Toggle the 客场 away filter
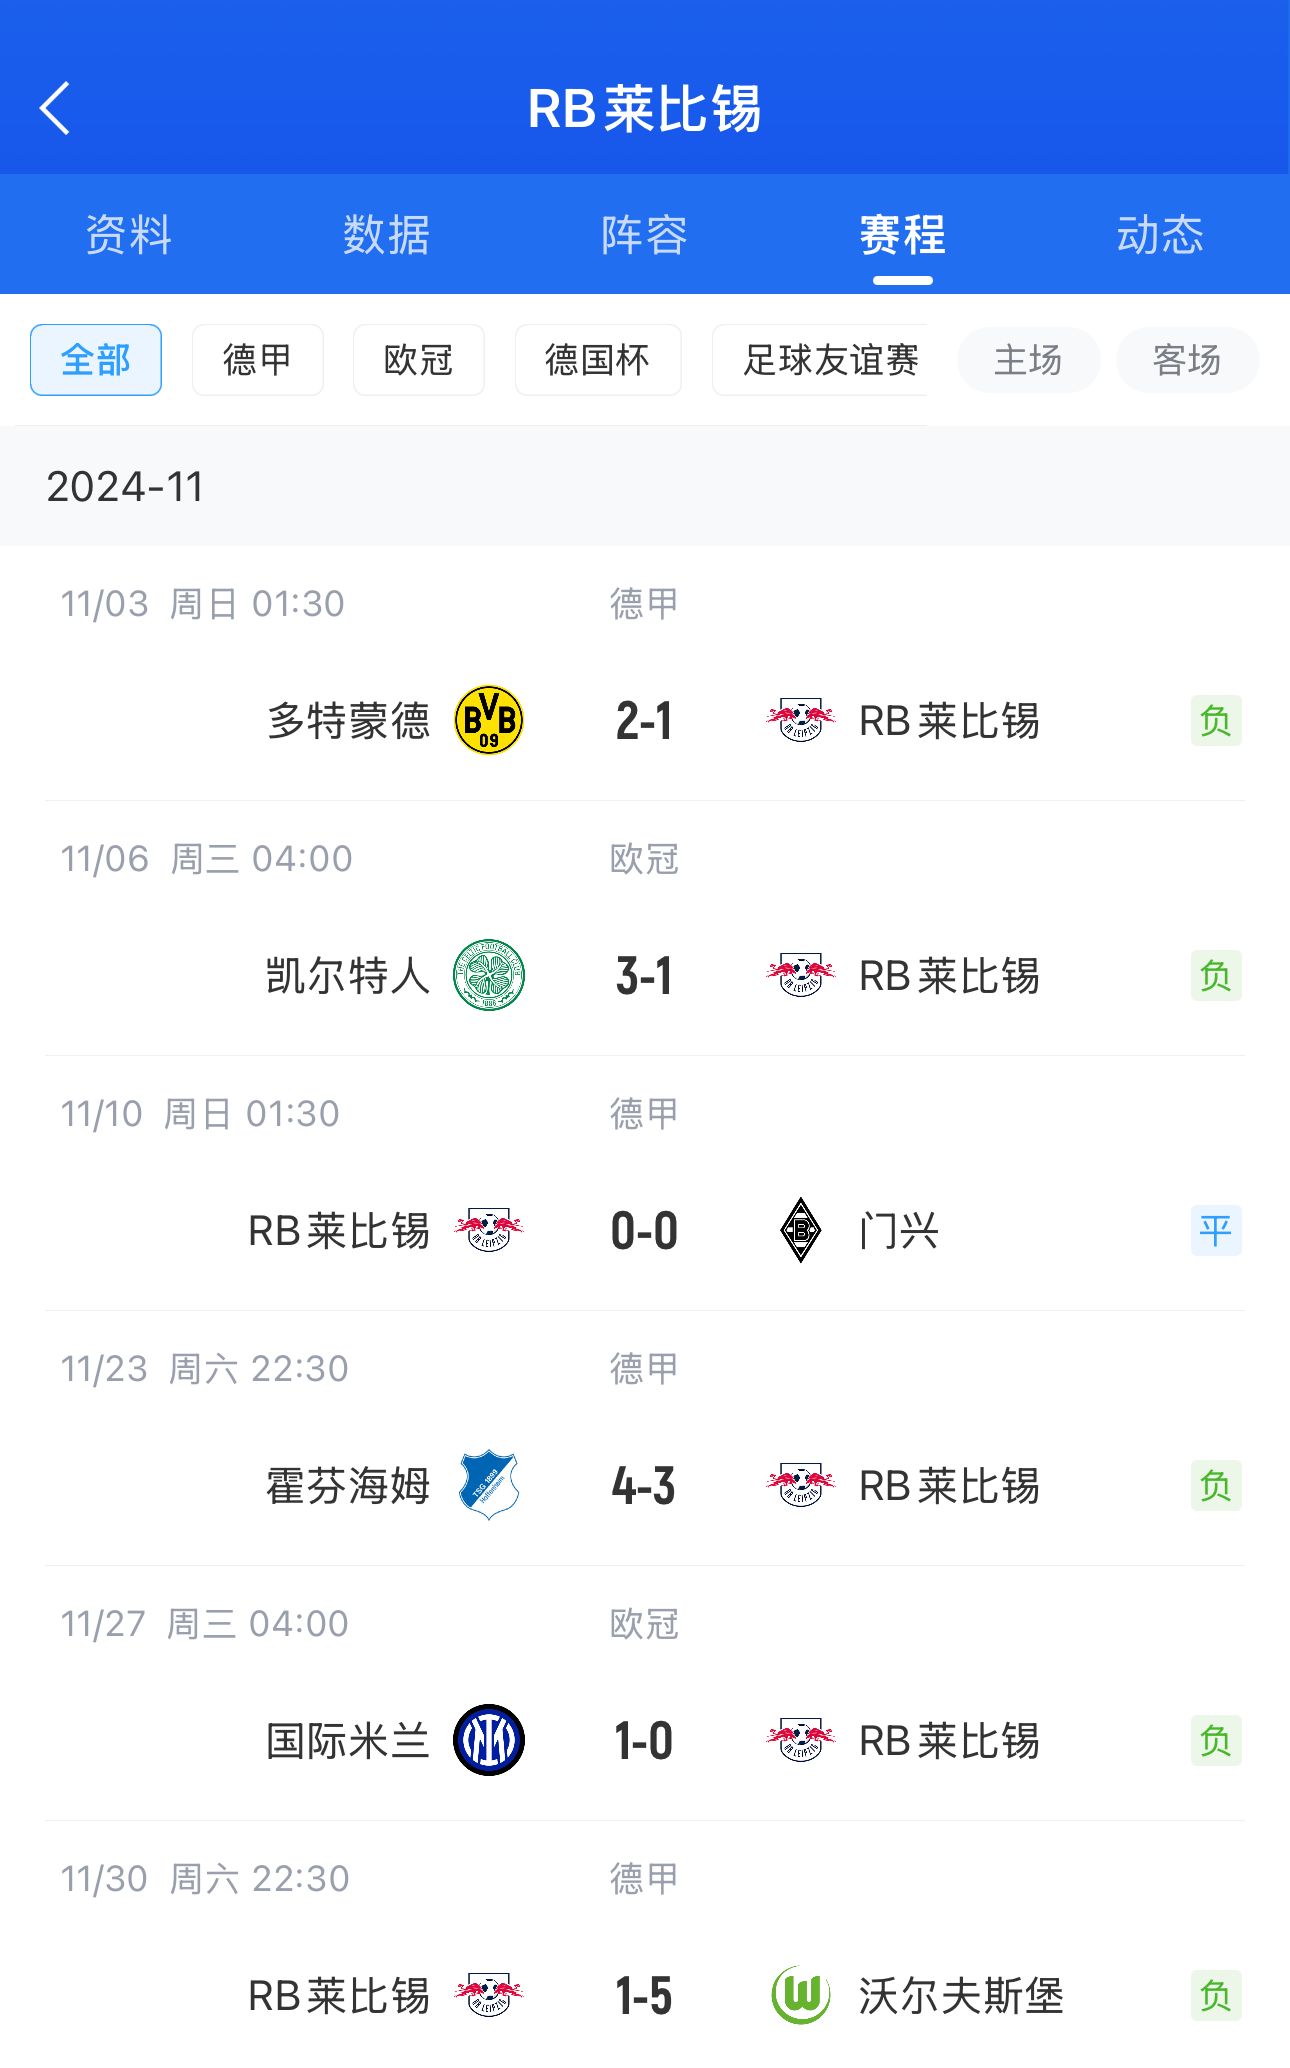This screenshot has width=1290, height=2068. 1187,360
